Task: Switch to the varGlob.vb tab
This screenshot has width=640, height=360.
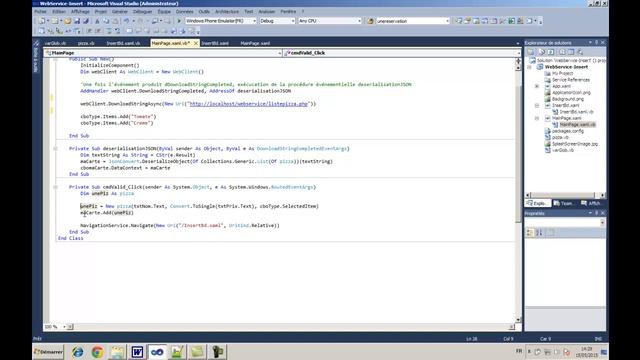Action: 55,43
